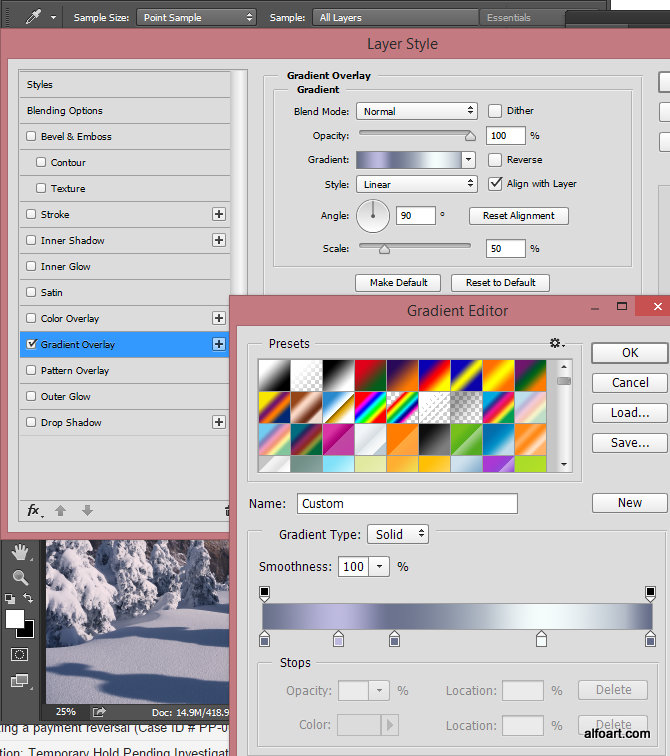
Task: Select the Stroke style entry
Action: pos(55,215)
